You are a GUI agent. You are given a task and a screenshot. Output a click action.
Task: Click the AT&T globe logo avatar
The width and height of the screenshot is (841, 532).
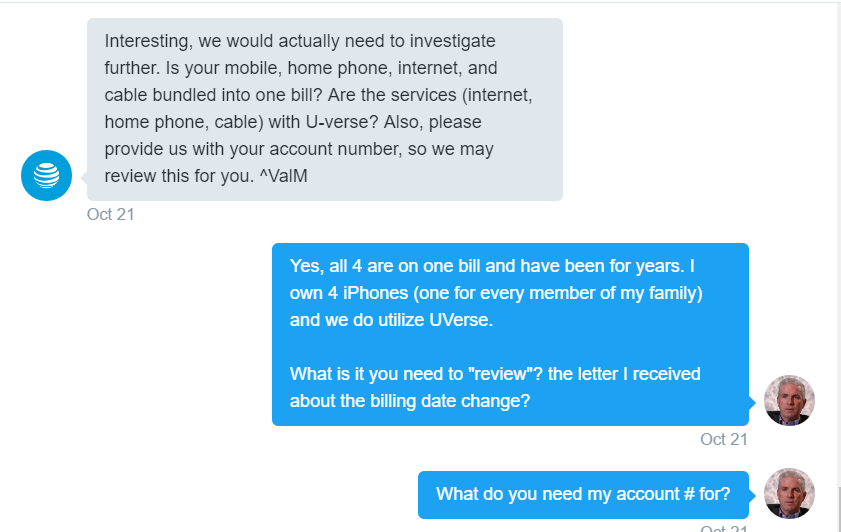pos(46,175)
